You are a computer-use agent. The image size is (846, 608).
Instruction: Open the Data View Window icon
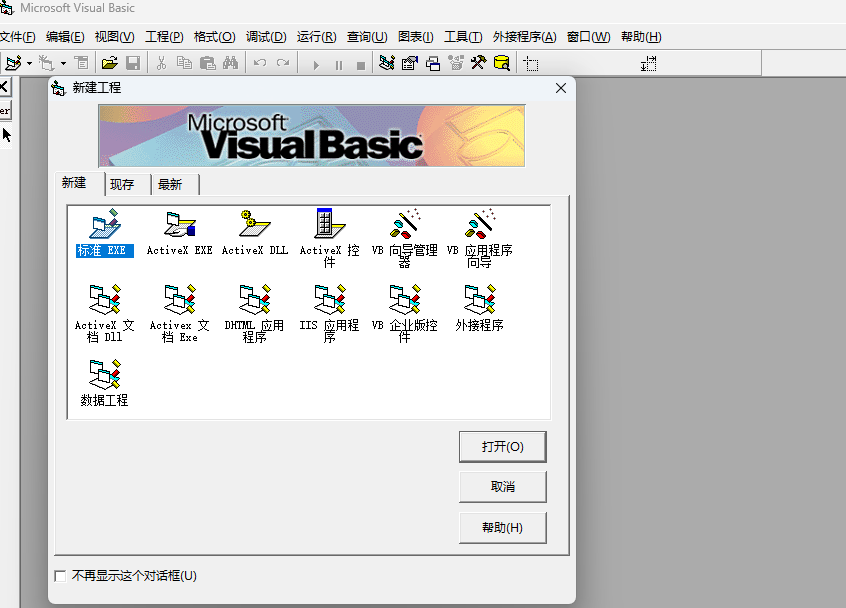pos(502,64)
